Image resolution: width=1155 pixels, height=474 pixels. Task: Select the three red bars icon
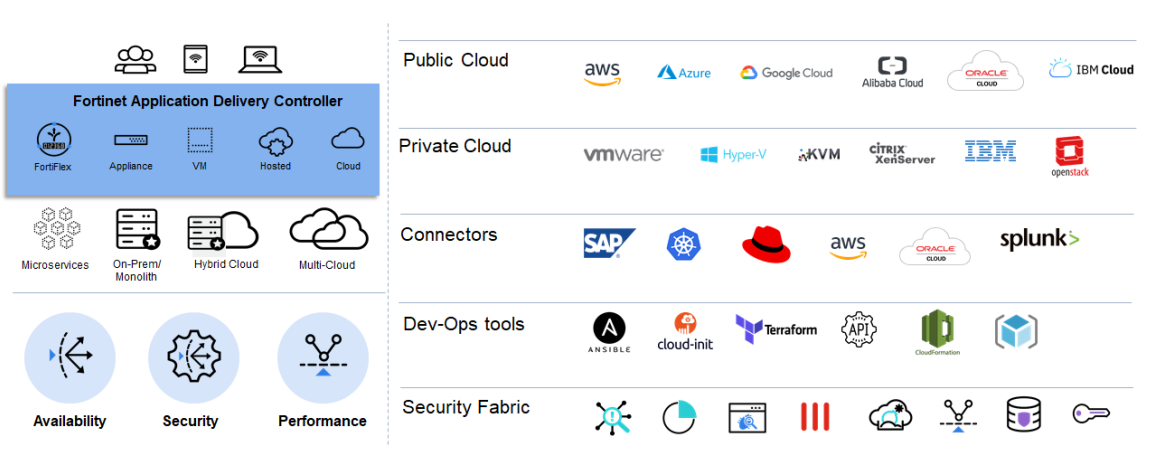[x=815, y=417]
